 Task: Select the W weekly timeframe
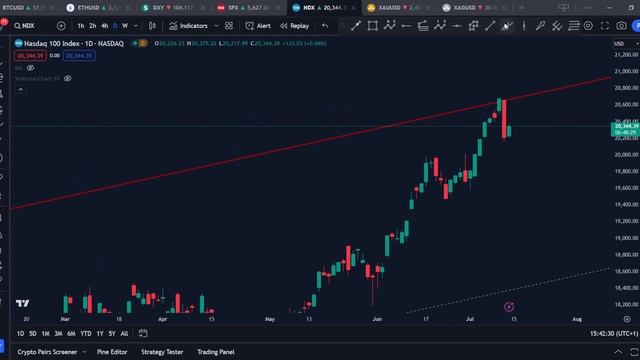click(x=125, y=26)
